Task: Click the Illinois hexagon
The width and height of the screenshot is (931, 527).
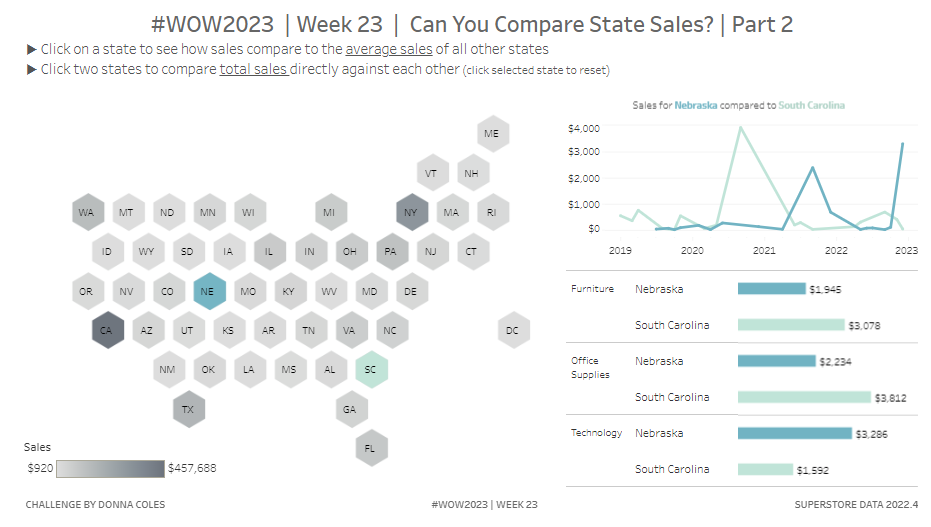Action: pyautogui.click(x=269, y=251)
